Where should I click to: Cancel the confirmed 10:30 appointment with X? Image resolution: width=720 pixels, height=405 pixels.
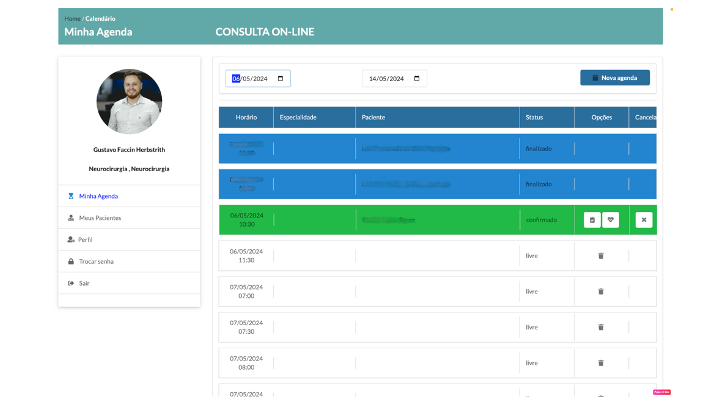click(x=643, y=220)
